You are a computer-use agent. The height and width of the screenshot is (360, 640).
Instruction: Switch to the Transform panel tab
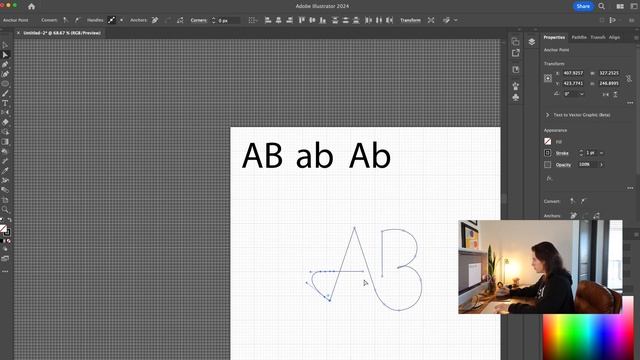[598, 37]
